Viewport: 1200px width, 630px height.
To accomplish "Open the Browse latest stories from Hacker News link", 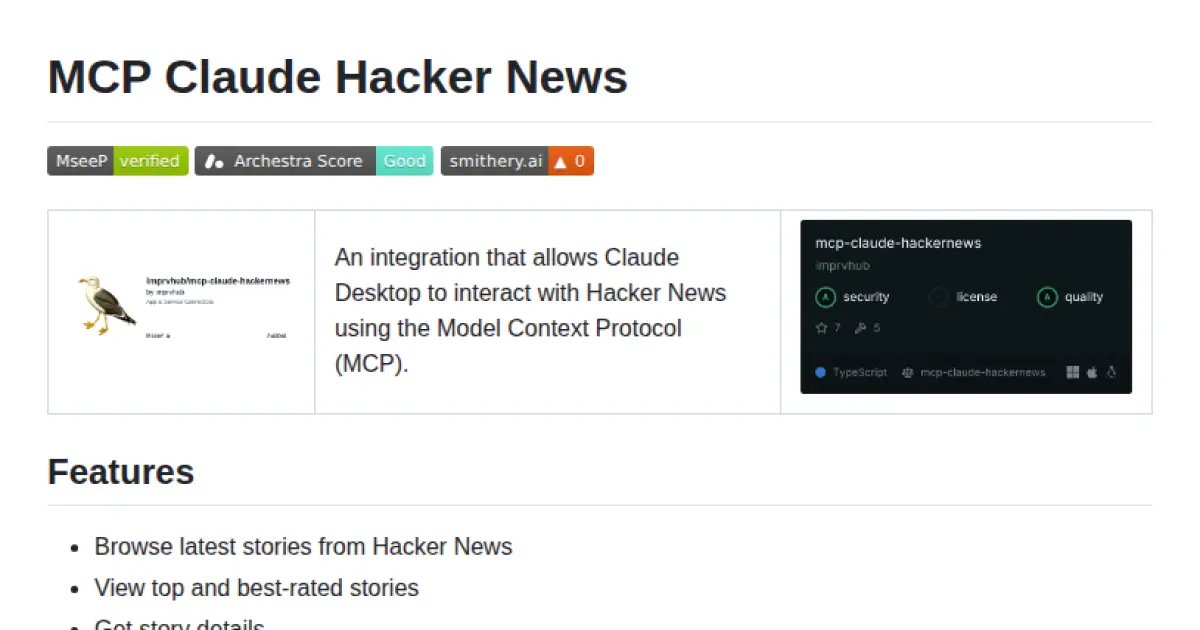I will pos(303,547).
